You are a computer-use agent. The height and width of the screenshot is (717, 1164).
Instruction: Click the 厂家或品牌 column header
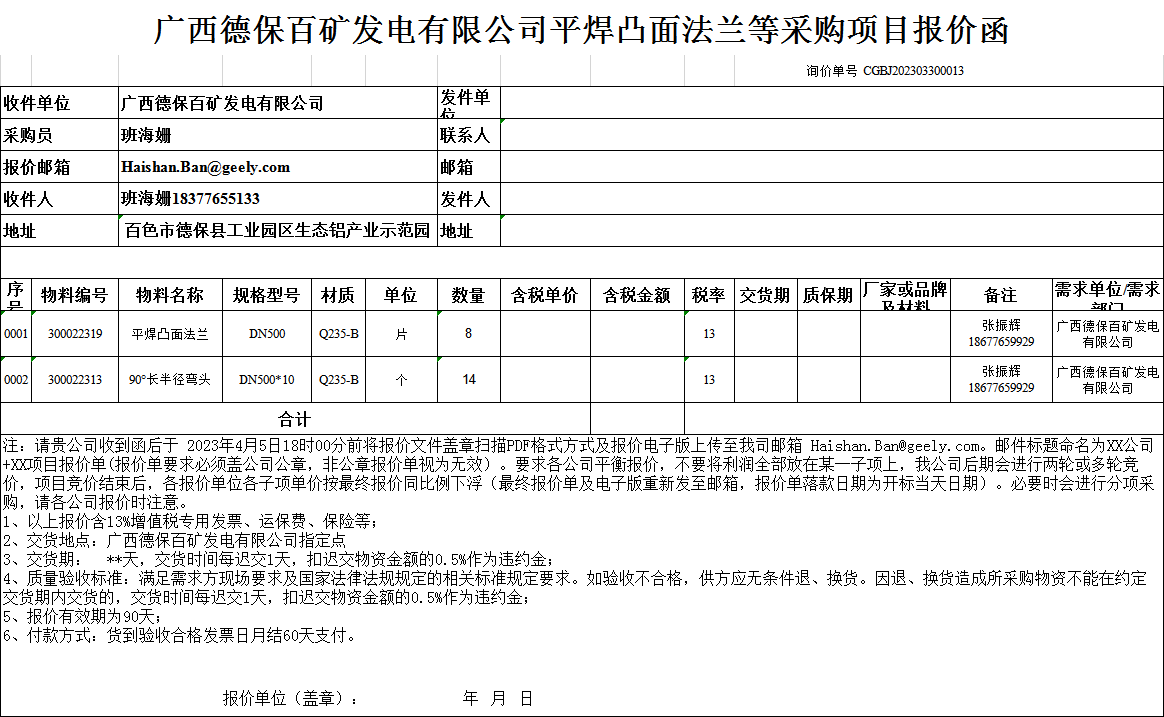click(x=906, y=295)
